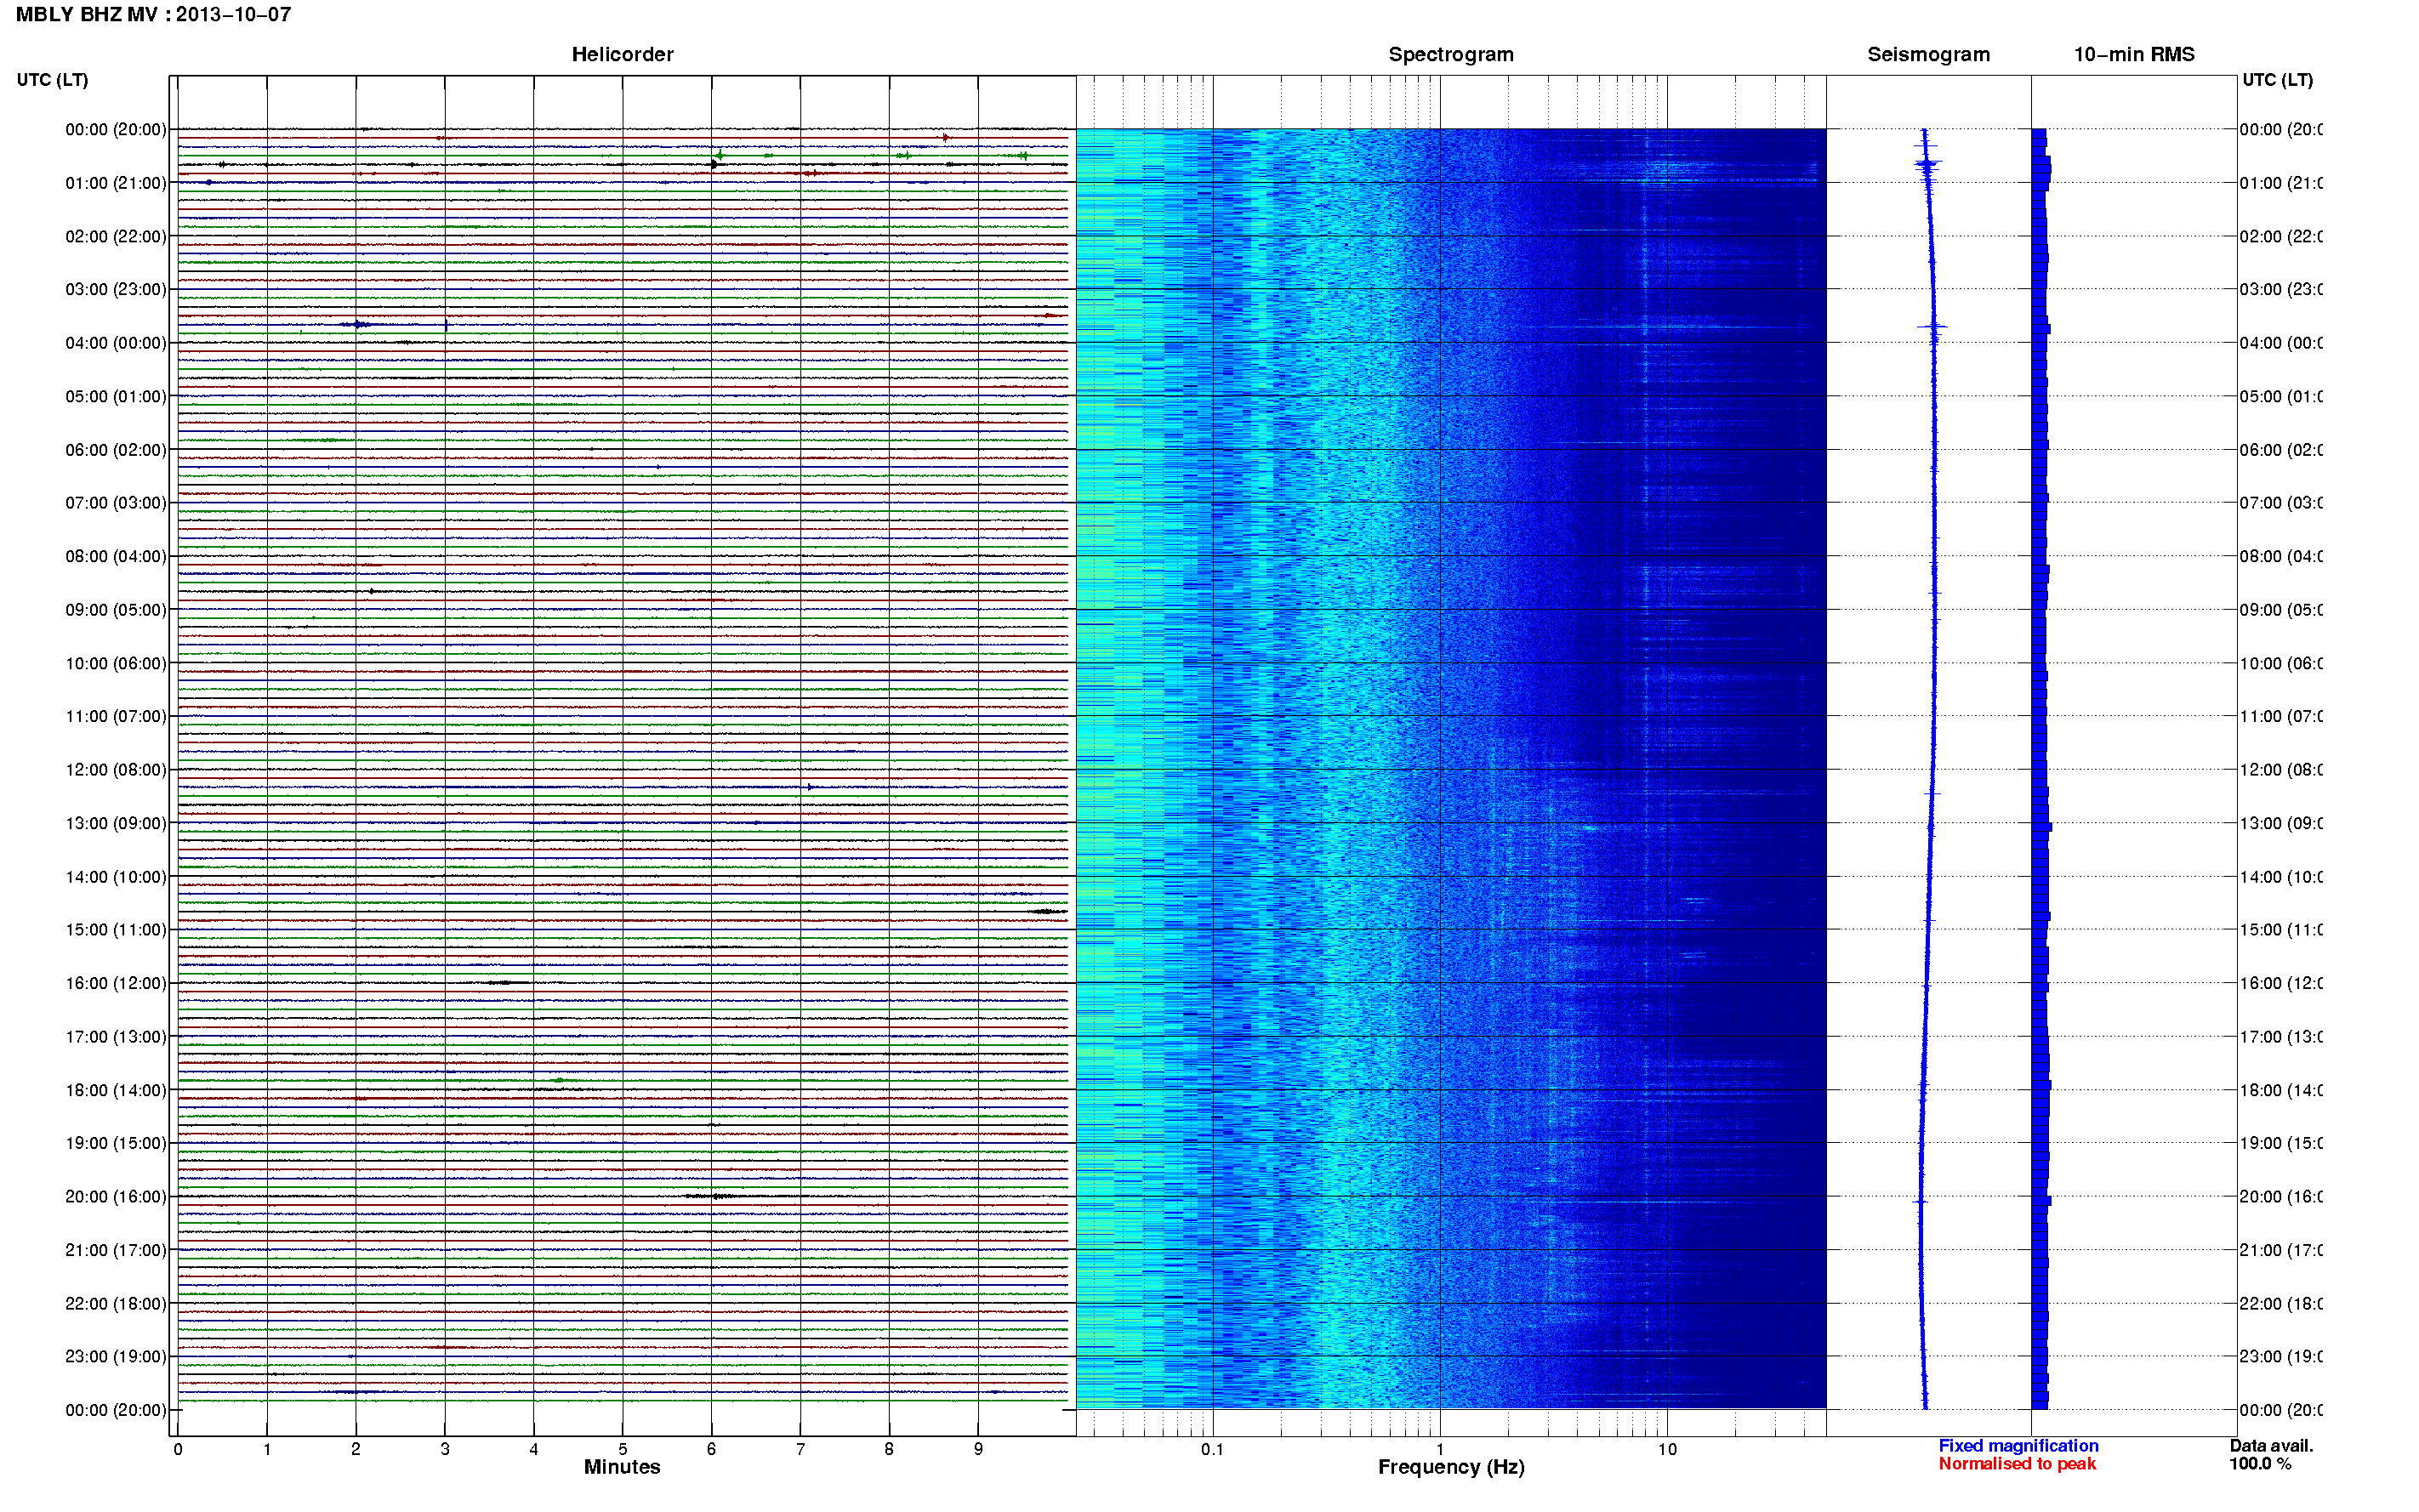2419x1512 pixels.
Task: Select the Helicorder panel heading
Action: [x=622, y=55]
